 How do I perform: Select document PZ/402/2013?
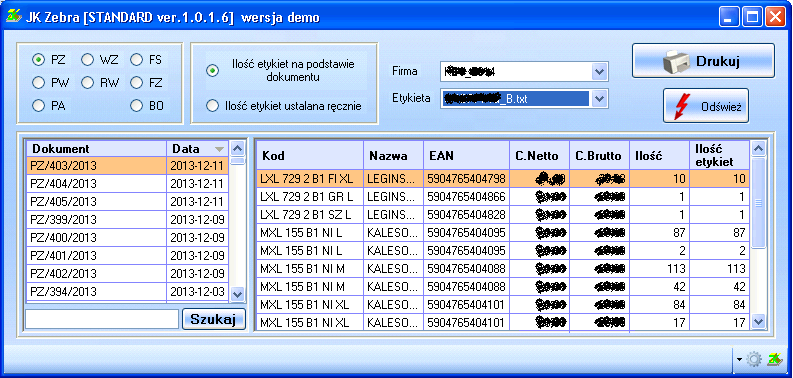(127, 274)
